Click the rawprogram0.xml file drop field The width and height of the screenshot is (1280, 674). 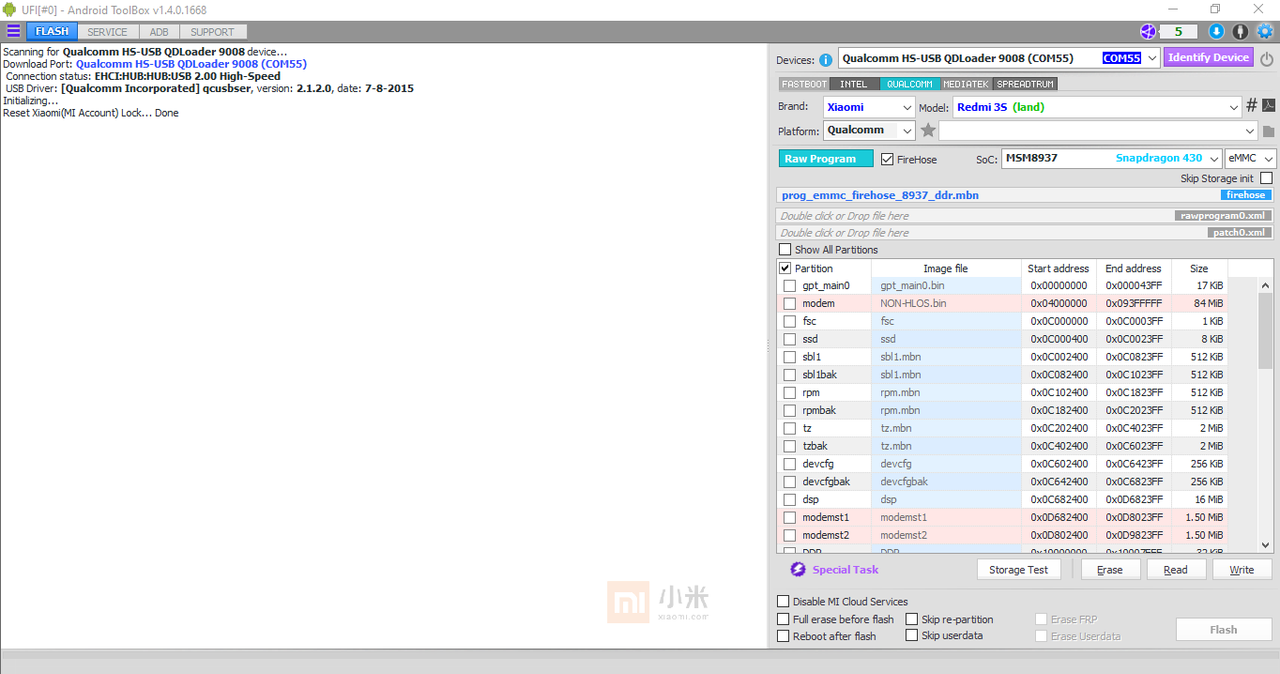click(x=1025, y=215)
